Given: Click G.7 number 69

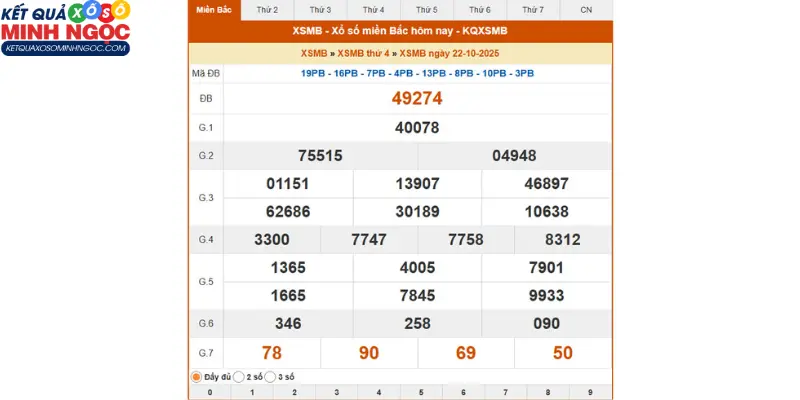Looking at the screenshot, I should pyautogui.click(x=466, y=353).
